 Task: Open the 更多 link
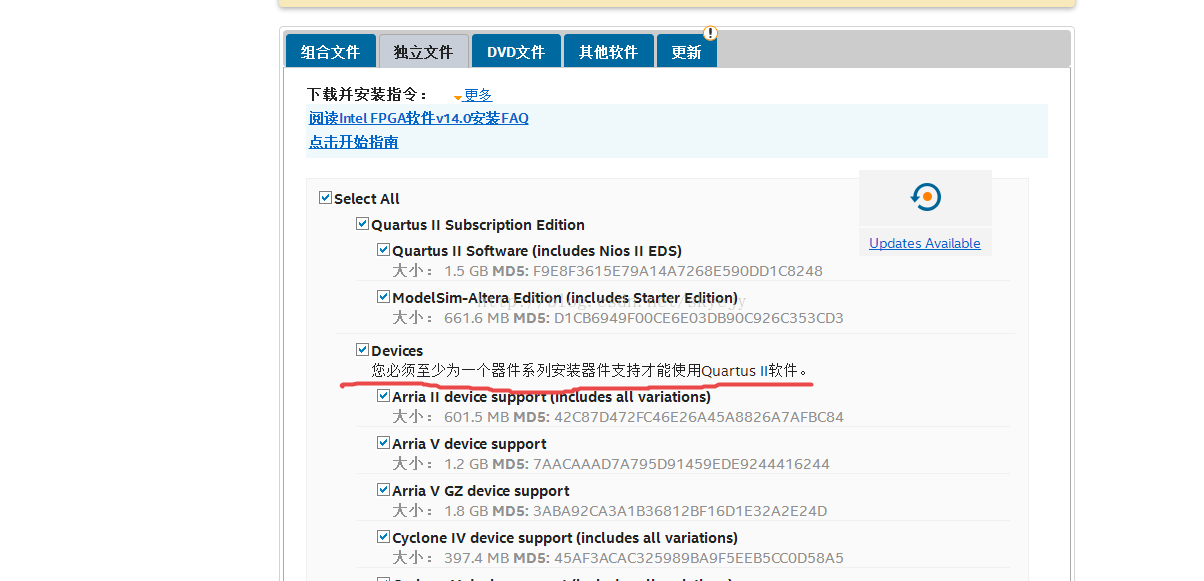tap(478, 95)
